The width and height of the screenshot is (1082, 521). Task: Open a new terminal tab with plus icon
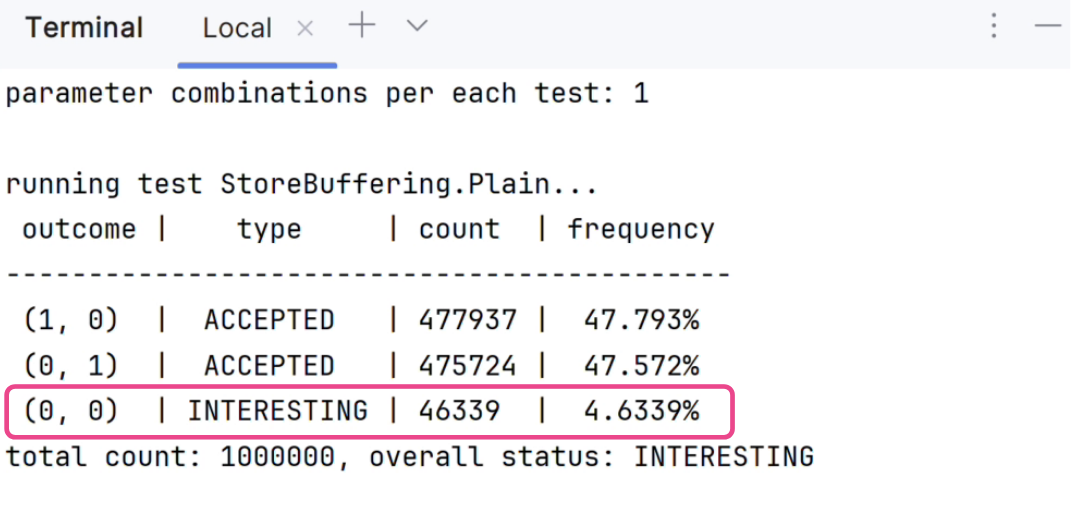(361, 27)
